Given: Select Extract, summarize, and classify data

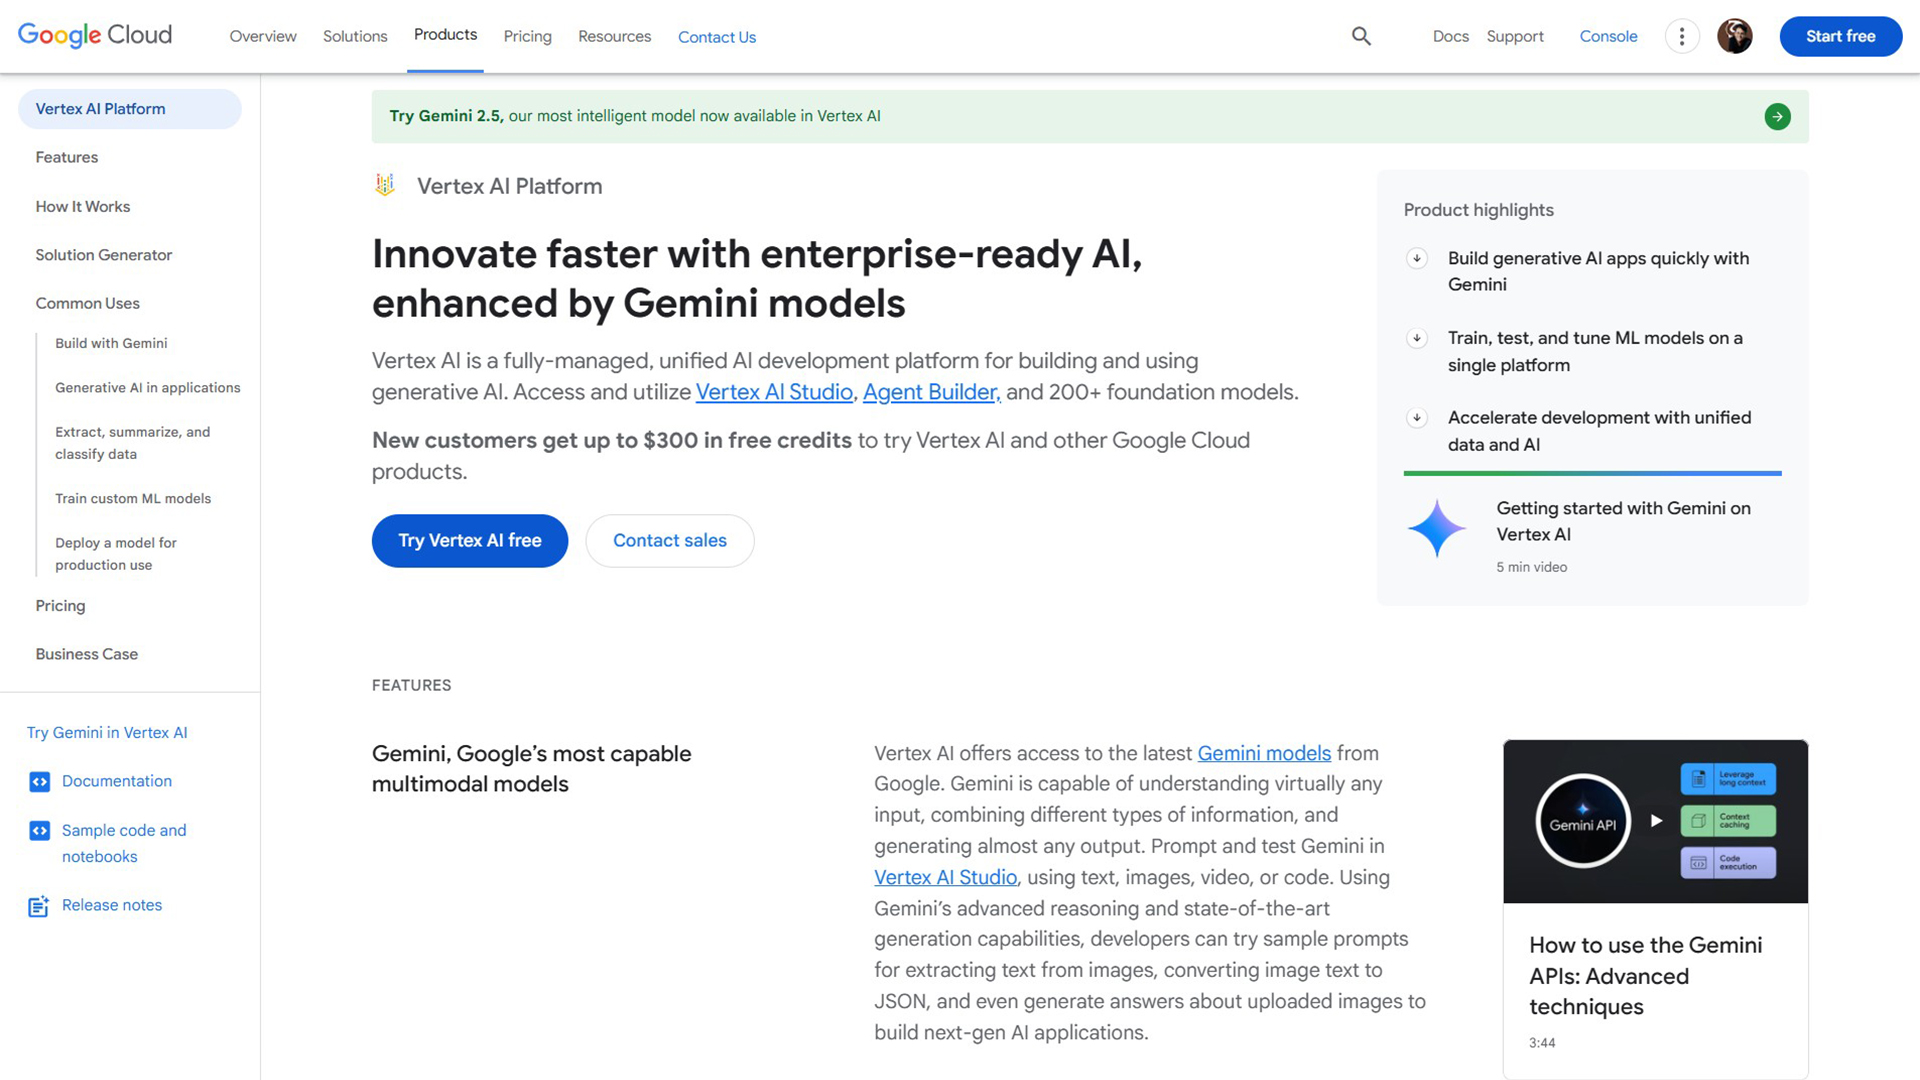Looking at the screenshot, I should coord(133,443).
